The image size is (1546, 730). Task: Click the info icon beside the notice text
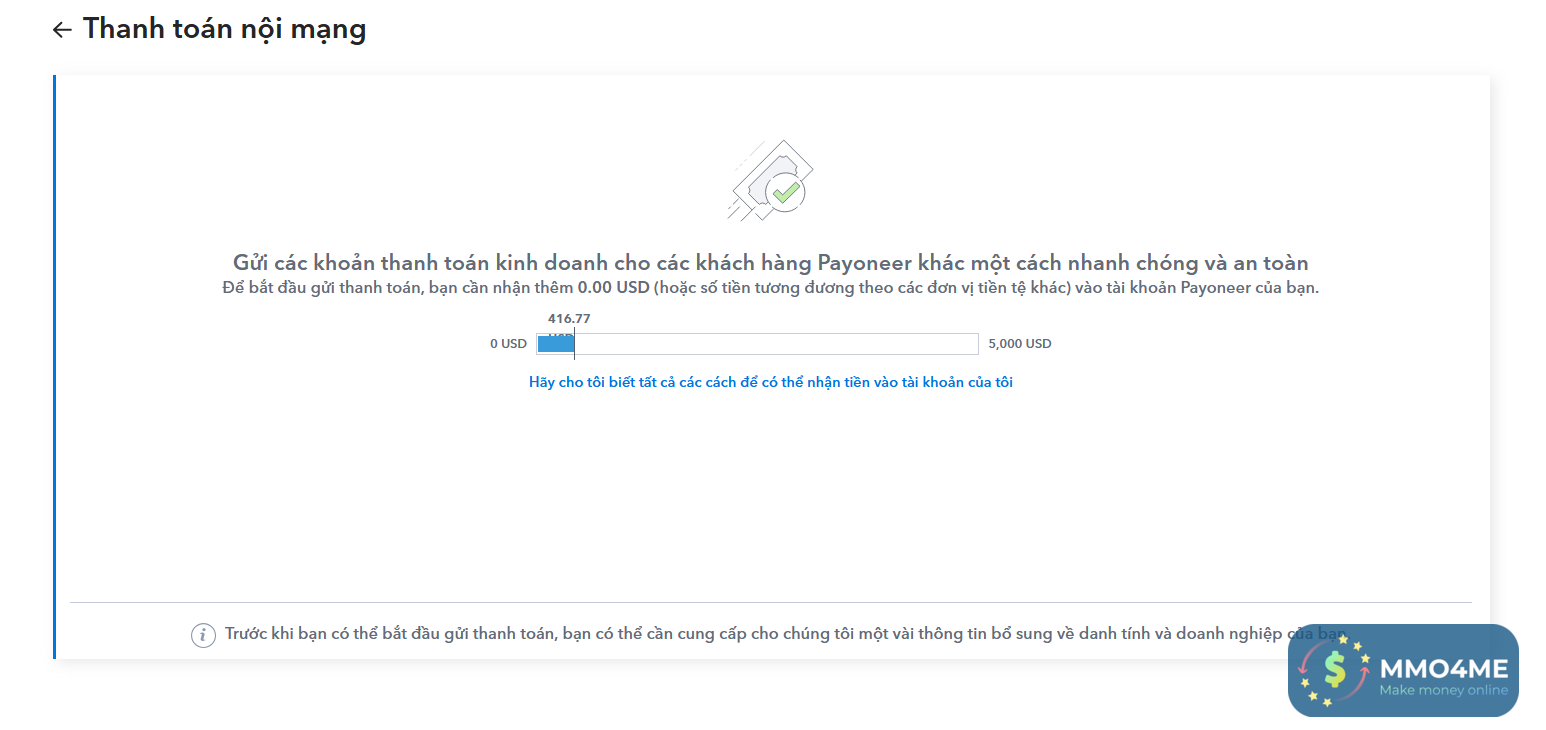click(x=203, y=635)
